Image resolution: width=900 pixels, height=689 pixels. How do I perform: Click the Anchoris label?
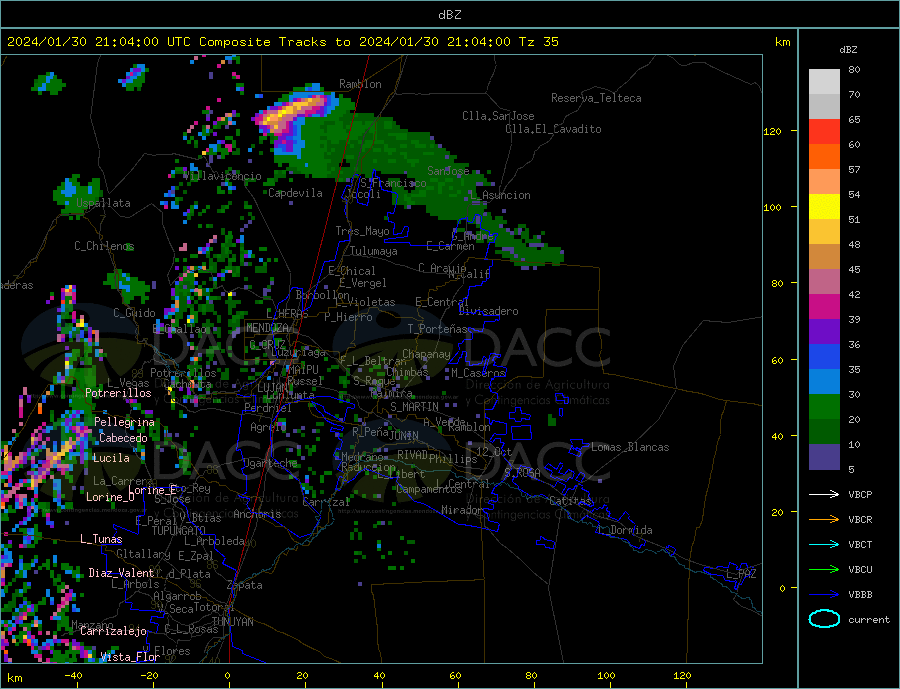[257, 514]
